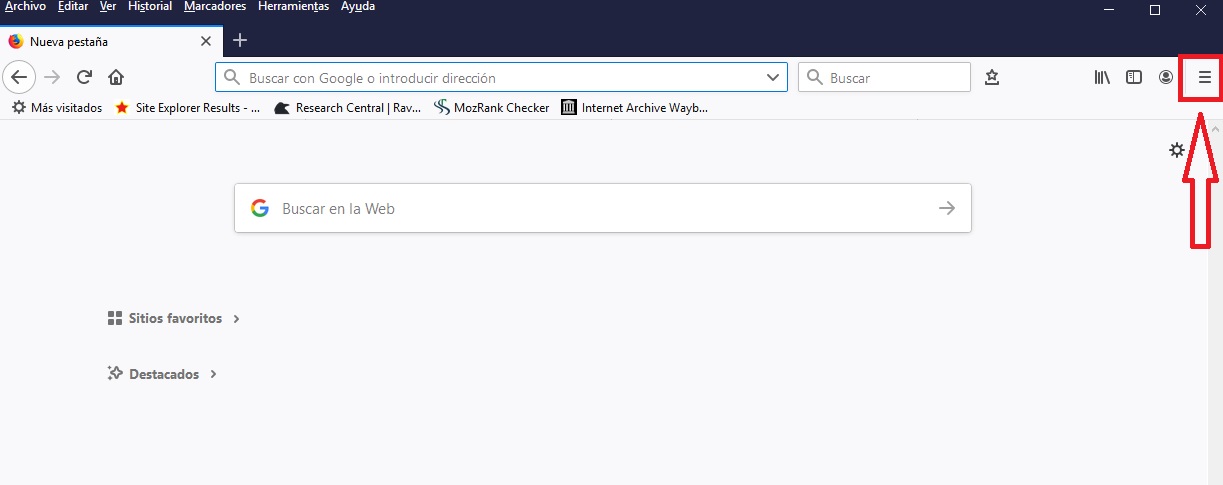The width and height of the screenshot is (1223, 485).
Task: Click the magnifier icon in Buscar box
Action: point(815,77)
